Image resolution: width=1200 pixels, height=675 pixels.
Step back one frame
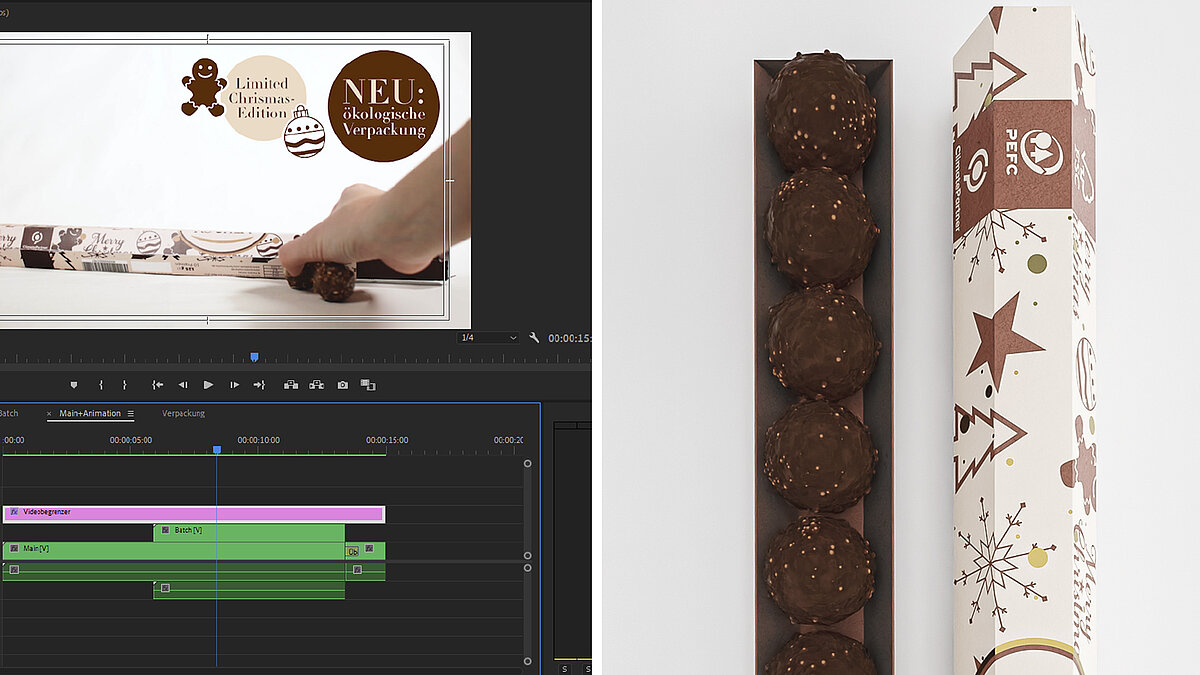click(183, 385)
